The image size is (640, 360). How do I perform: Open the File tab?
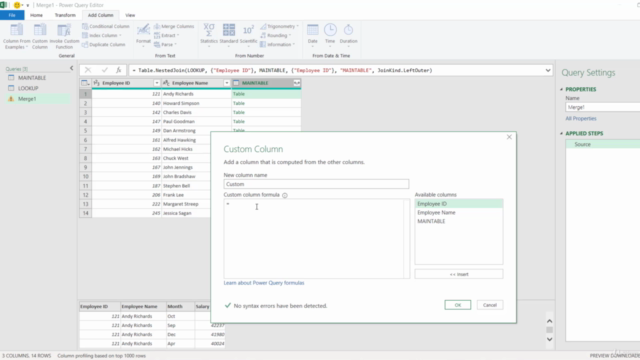point(12,15)
